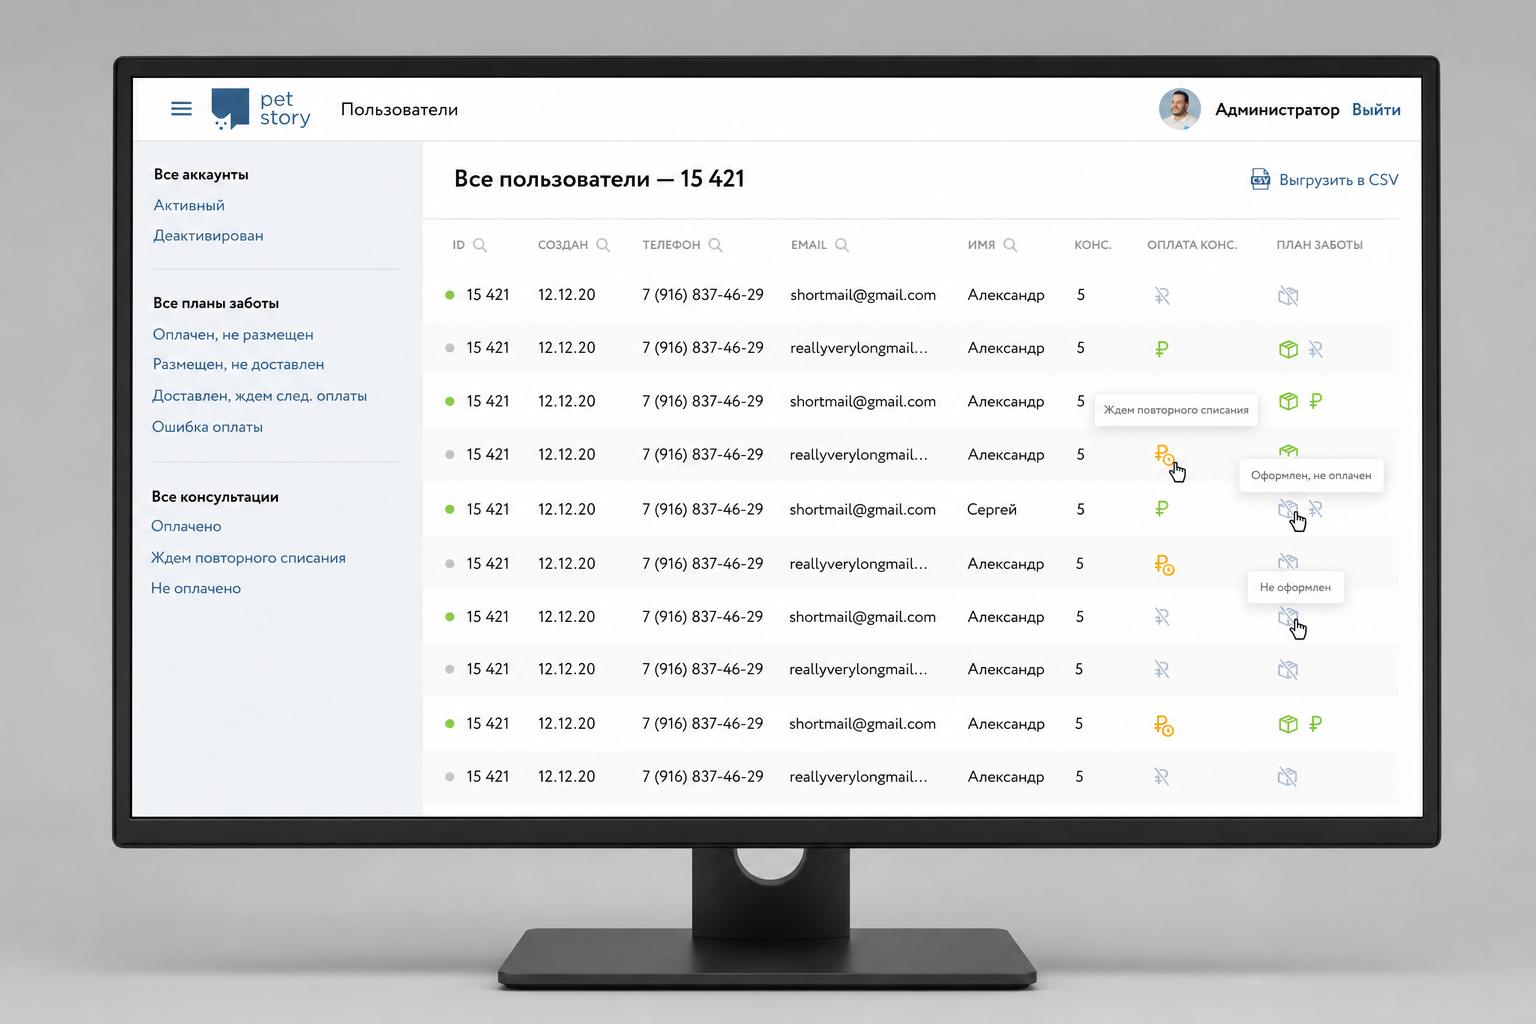
Task: Open the administrator avatar photo
Action: point(1180,109)
